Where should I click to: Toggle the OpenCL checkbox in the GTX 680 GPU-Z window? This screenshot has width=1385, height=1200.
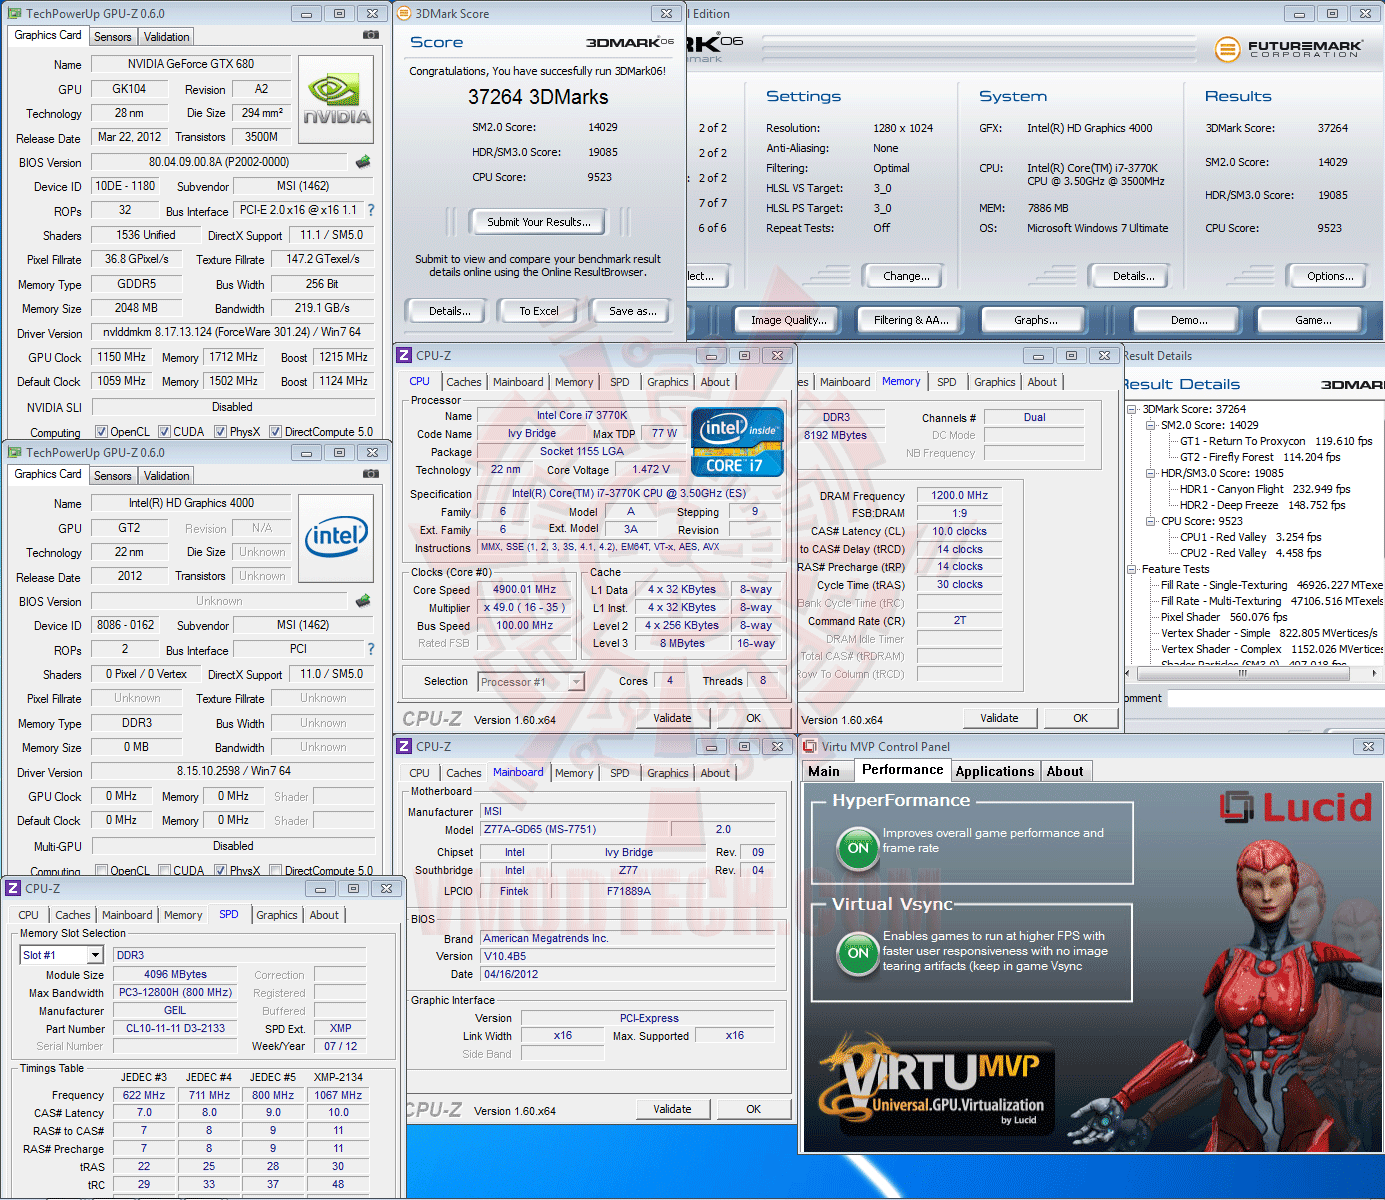(101, 432)
